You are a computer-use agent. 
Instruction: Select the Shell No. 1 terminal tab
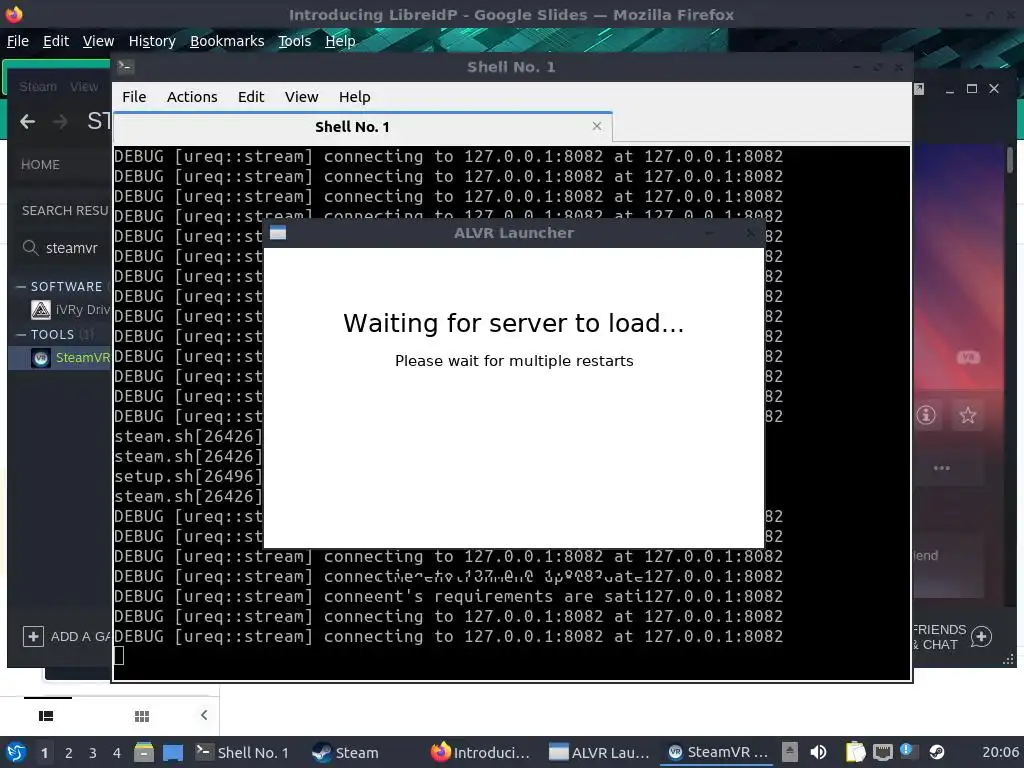(363, 127)
